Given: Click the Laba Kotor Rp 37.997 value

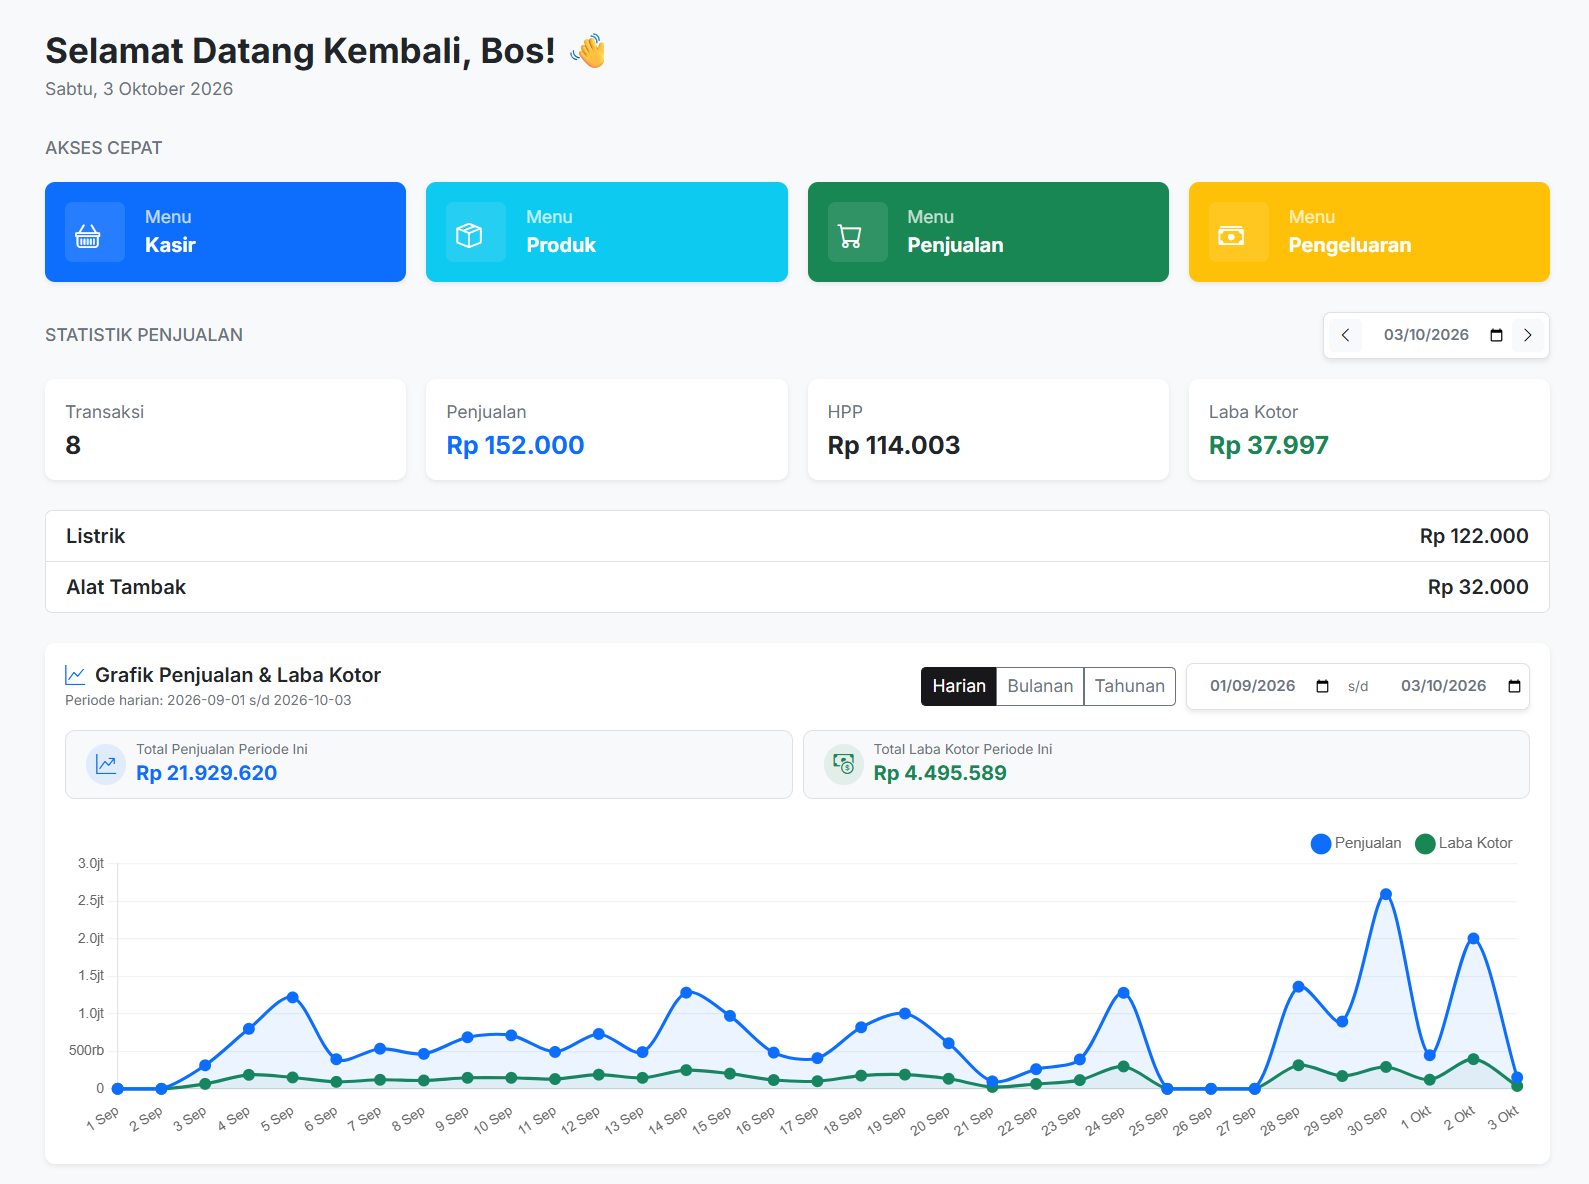Looking at the screenshot, I should click(x=1268, y=445).
